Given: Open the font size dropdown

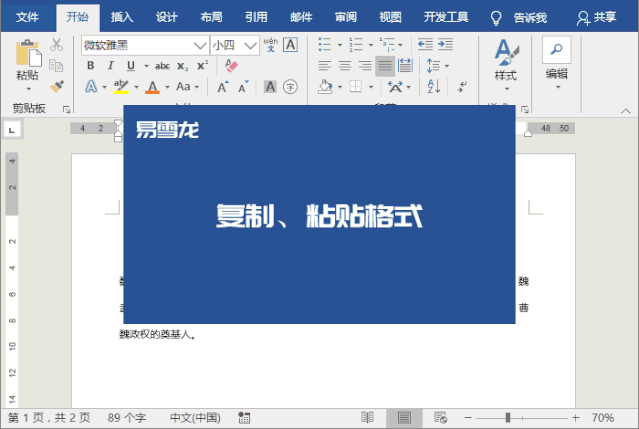Looking at the screenshot, I should click(250, 46).
